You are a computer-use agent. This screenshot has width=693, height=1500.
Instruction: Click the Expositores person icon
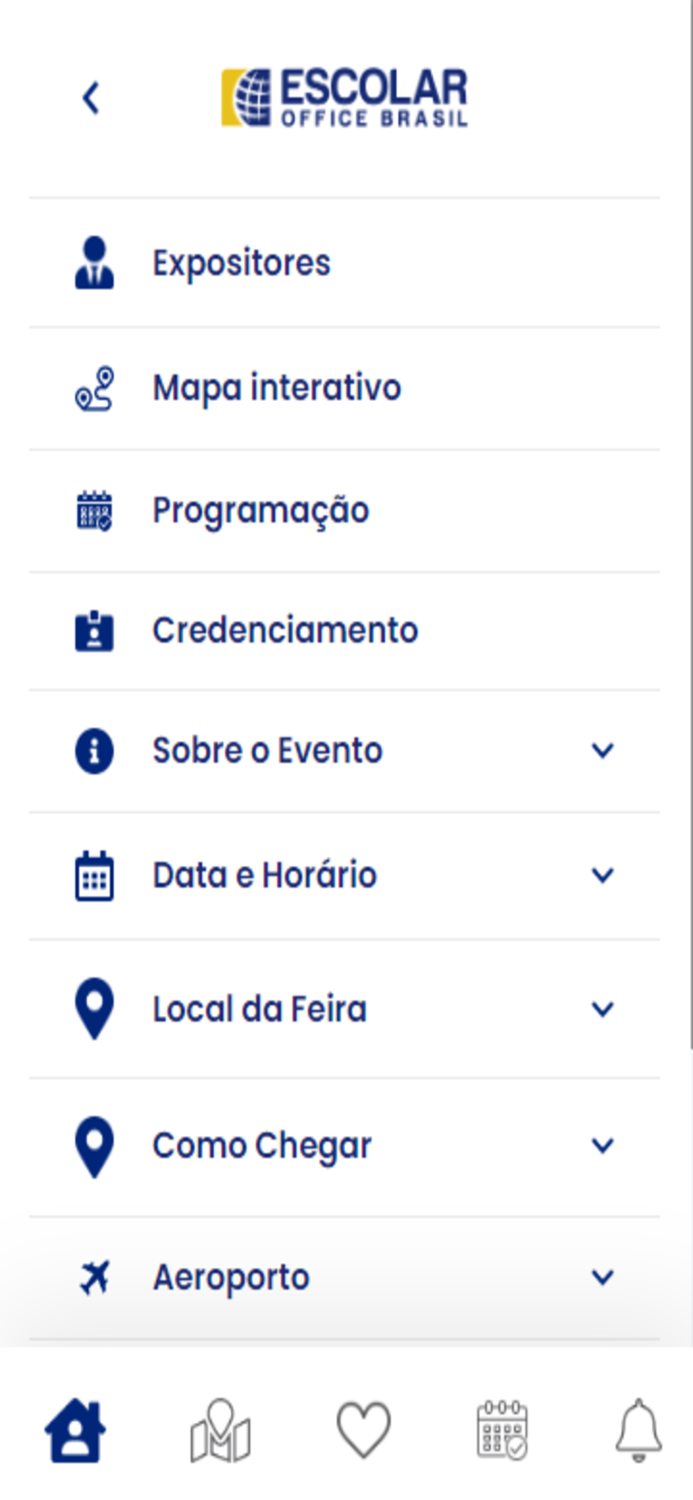(93, 262)
